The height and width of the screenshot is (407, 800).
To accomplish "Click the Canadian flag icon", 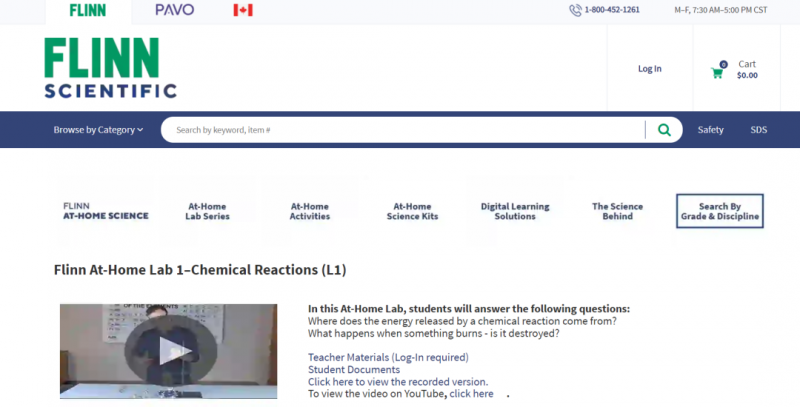I will pyautogui.click(x=243, y=10).
